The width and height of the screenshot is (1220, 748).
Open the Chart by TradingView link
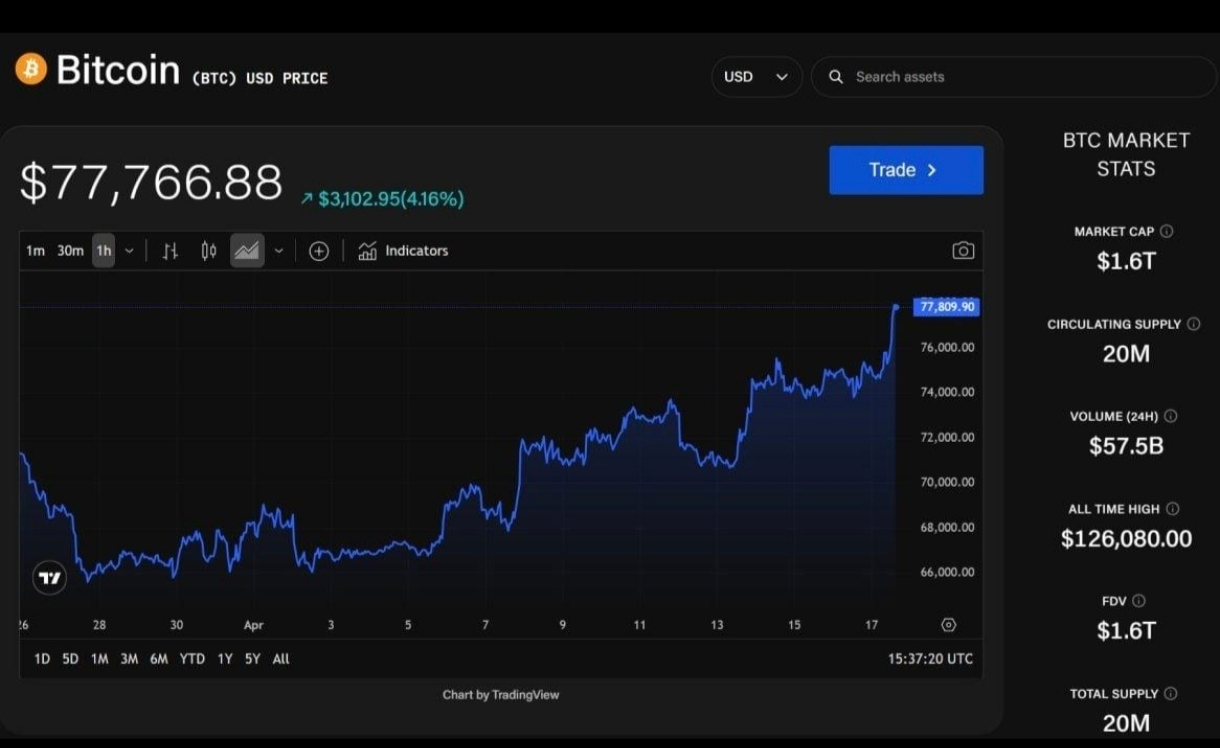click(x=501, y=694)
